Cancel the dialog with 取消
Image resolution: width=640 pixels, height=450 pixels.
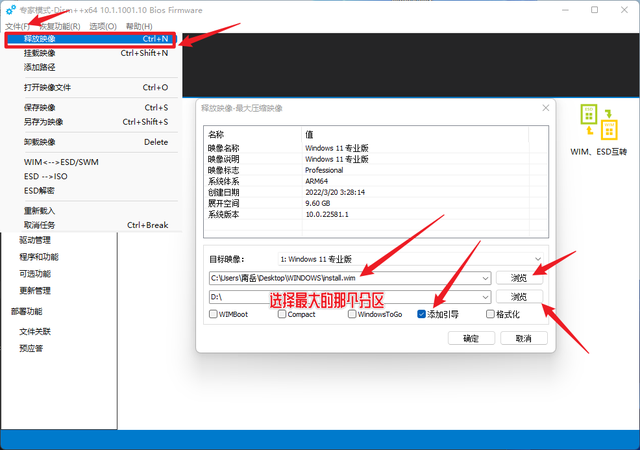523,338
